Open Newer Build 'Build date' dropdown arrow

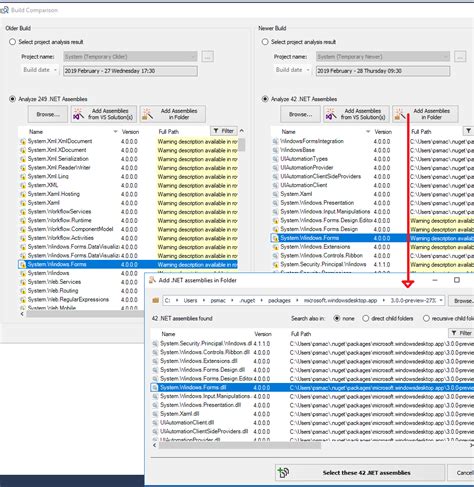(308, 70)
